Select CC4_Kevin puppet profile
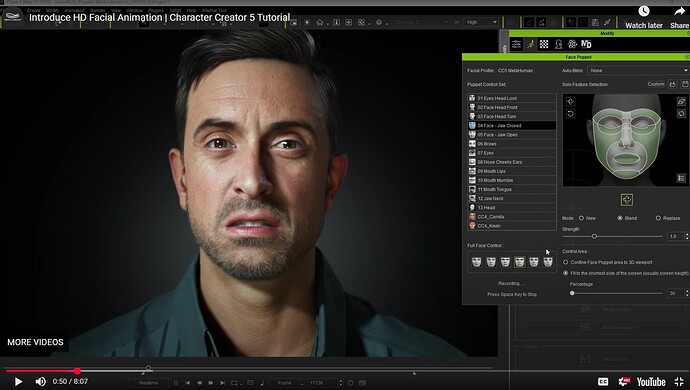 (512, 226)
